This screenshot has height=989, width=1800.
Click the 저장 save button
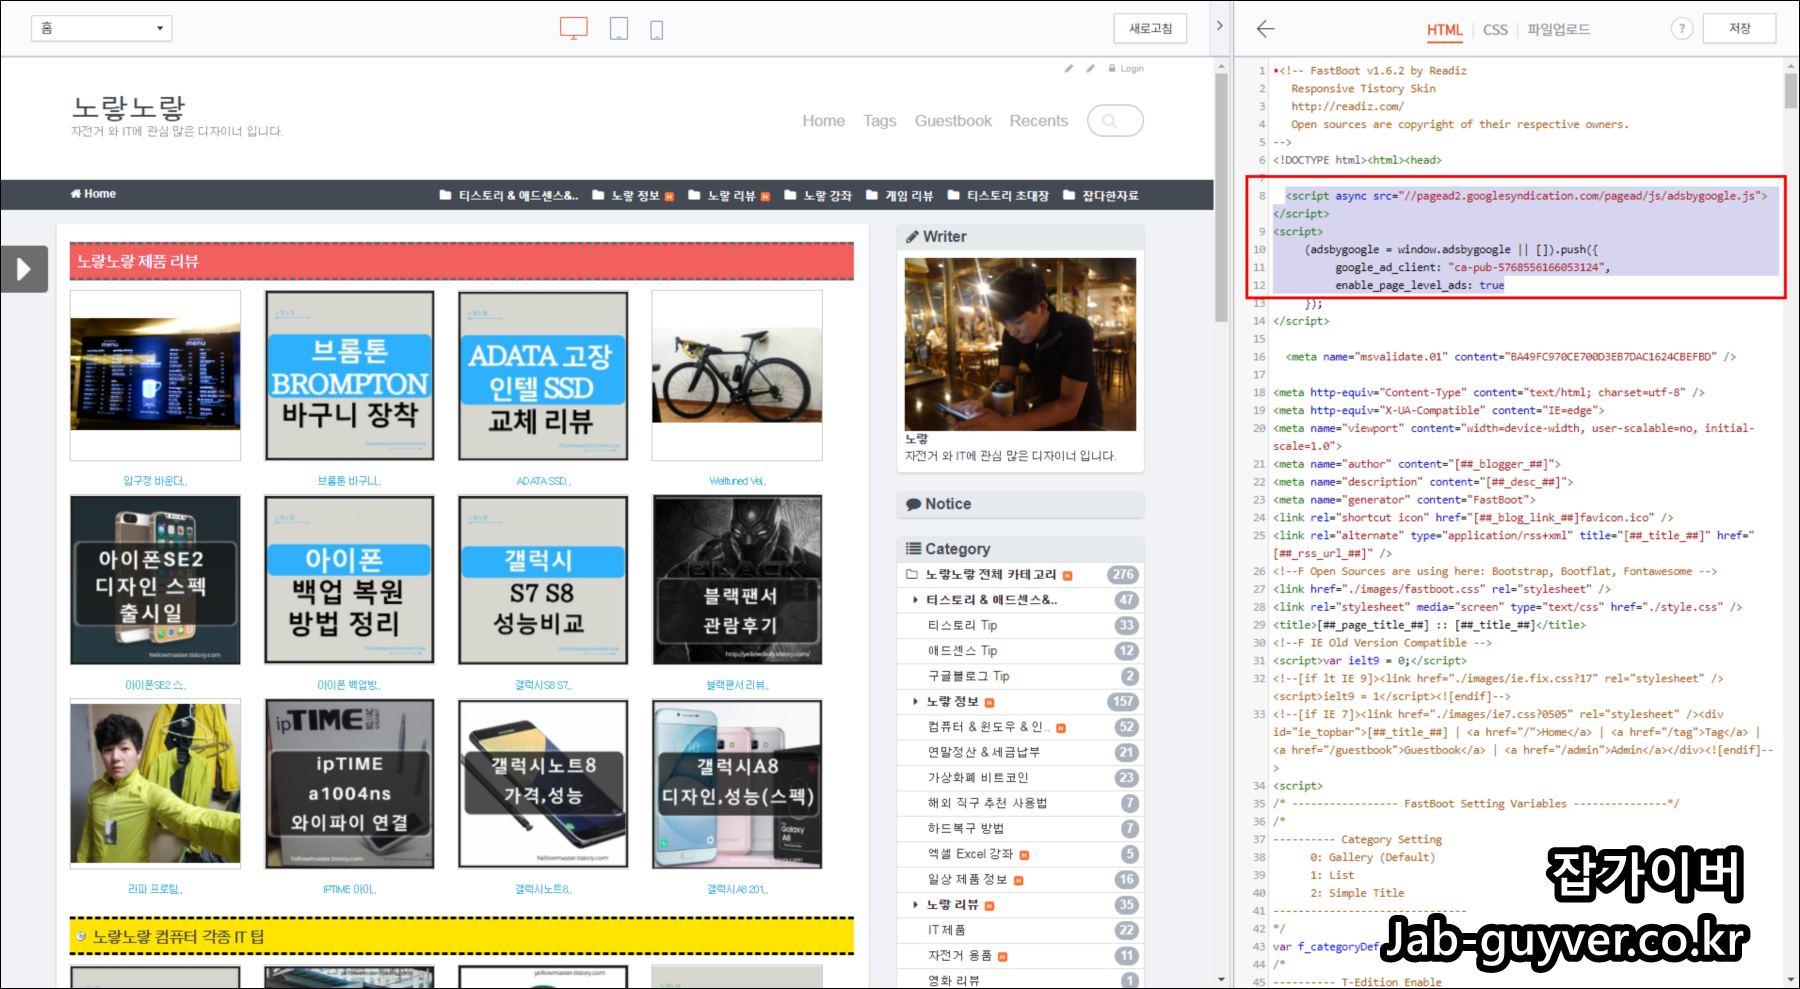(x=1740, y=28)
